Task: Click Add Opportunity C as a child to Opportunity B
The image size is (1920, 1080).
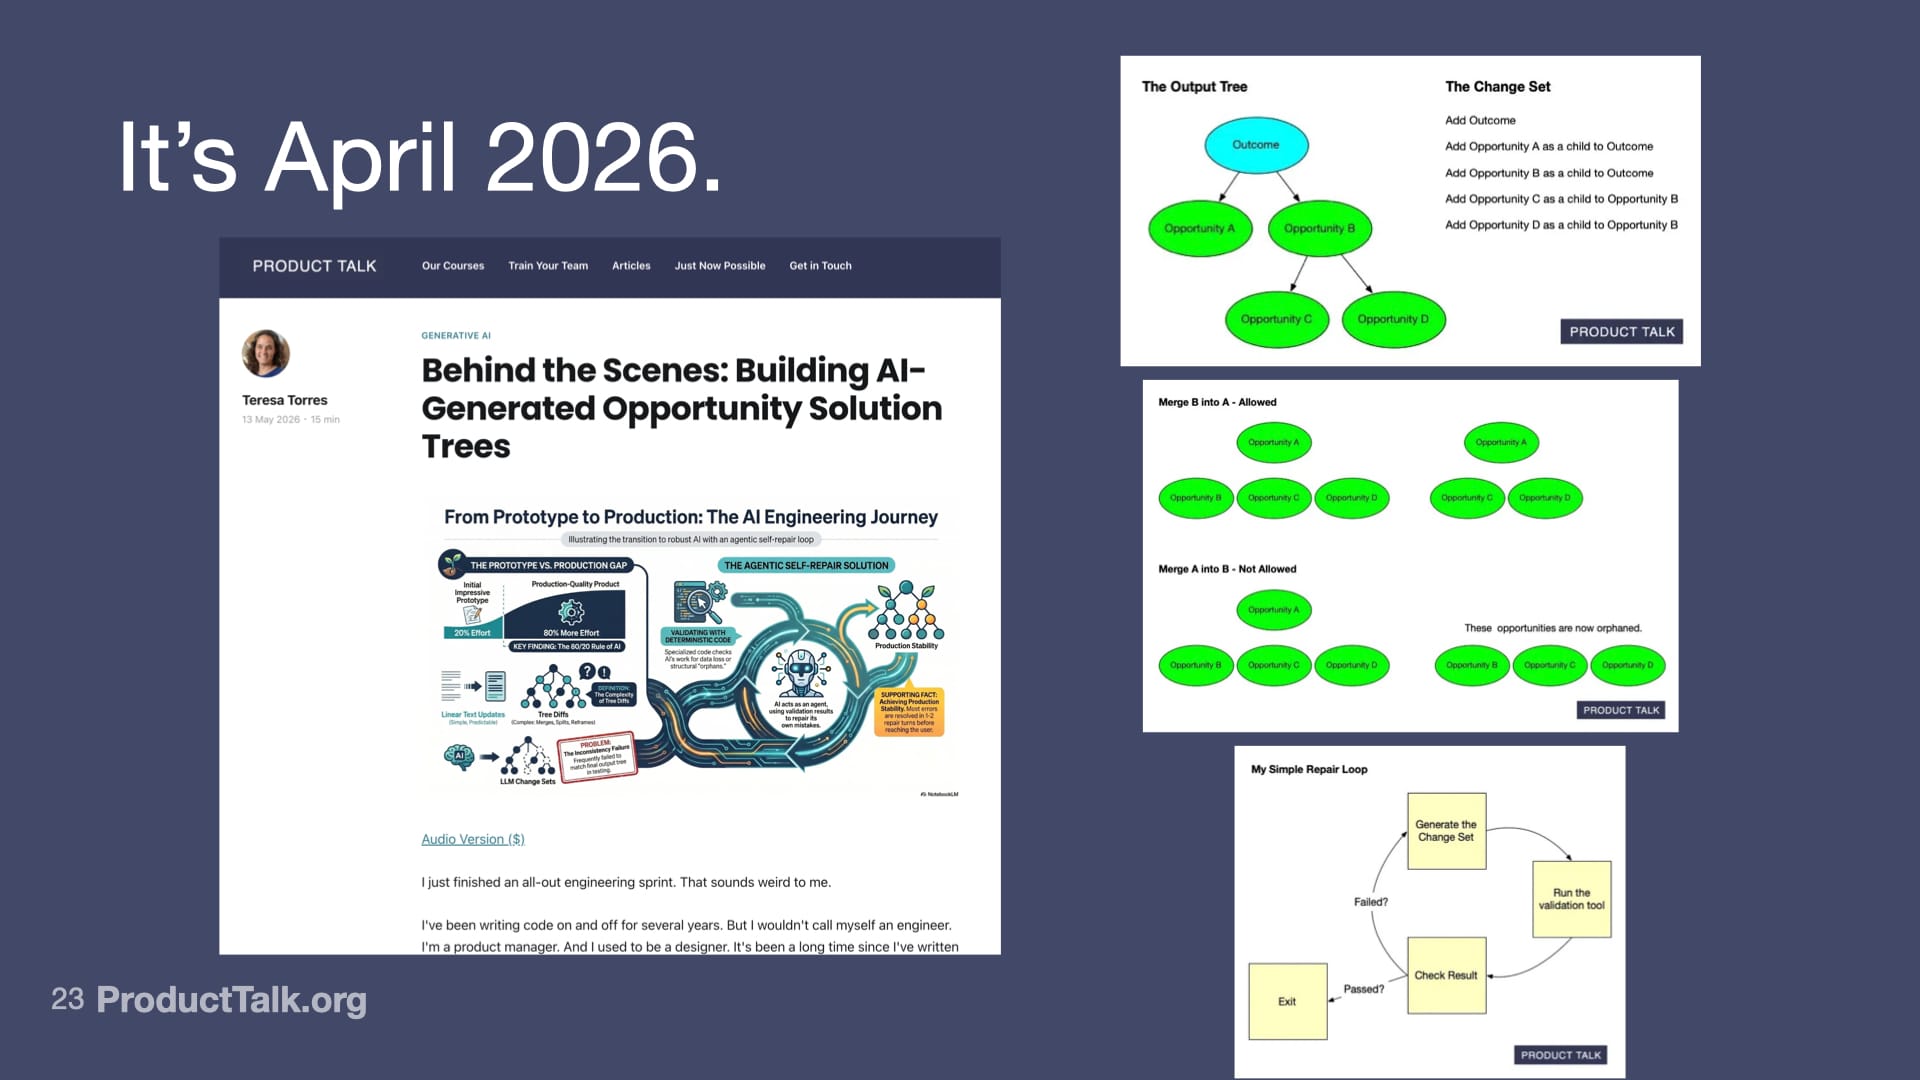Action: 1561,199
